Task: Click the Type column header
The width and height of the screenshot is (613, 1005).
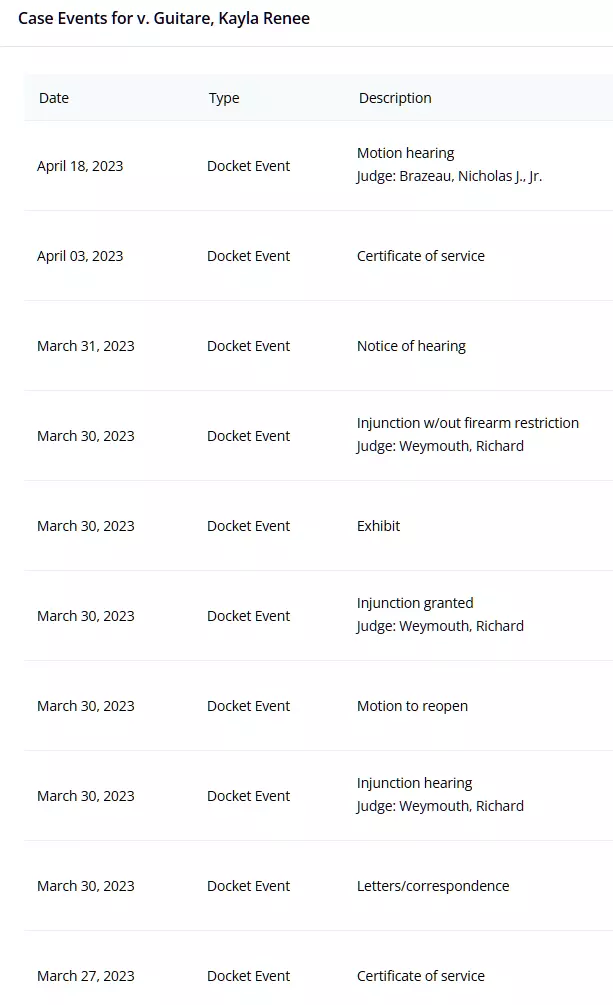Action: (224, 98)
